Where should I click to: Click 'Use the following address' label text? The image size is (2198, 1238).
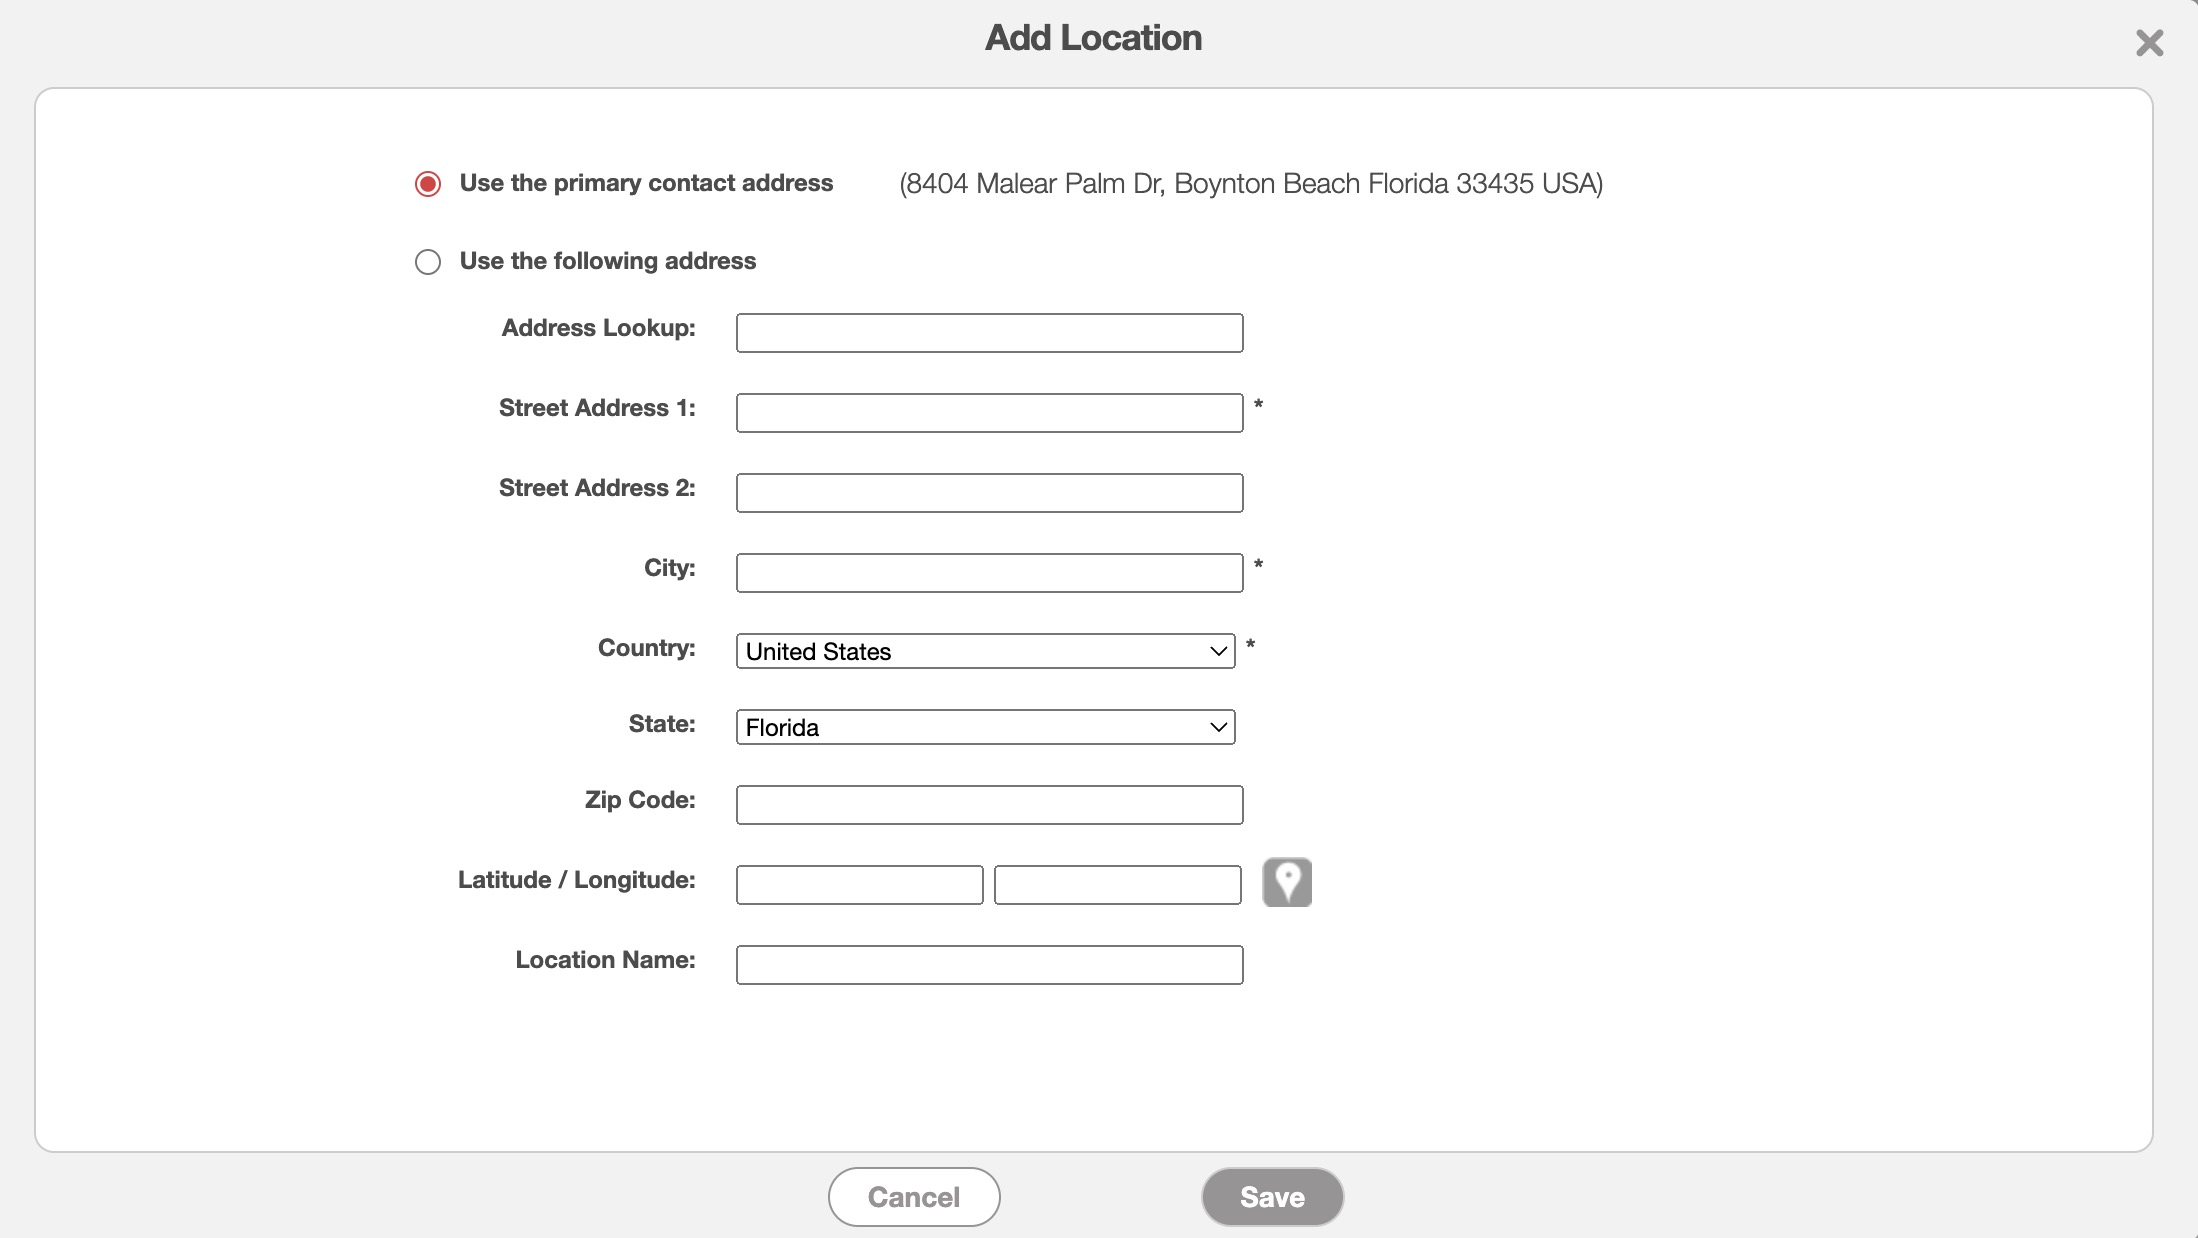tap(607, 261)
